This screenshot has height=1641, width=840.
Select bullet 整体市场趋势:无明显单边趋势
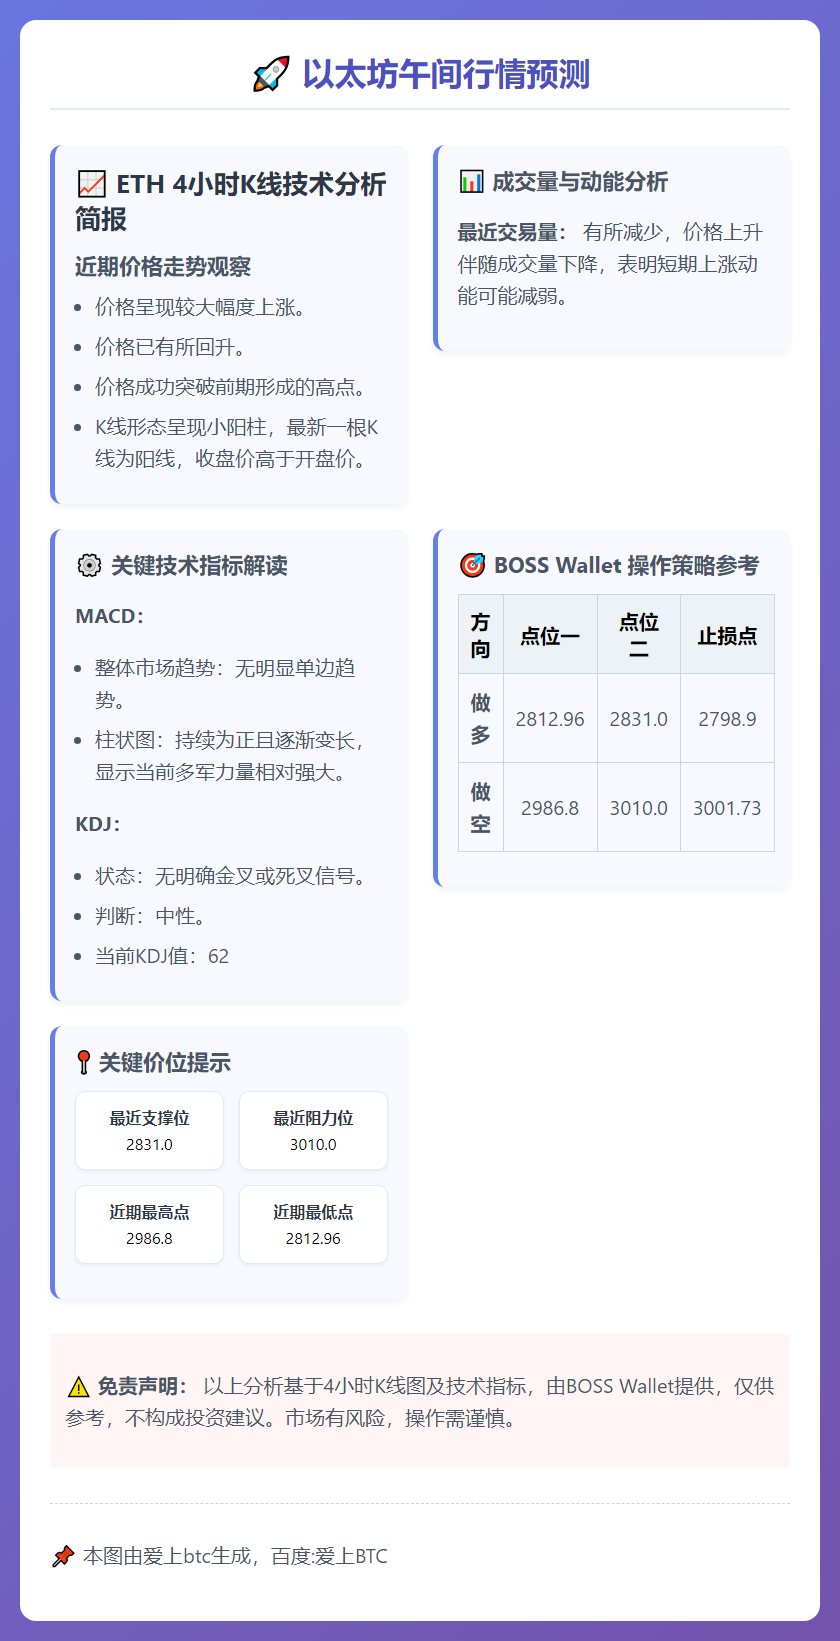pos(225,684)
